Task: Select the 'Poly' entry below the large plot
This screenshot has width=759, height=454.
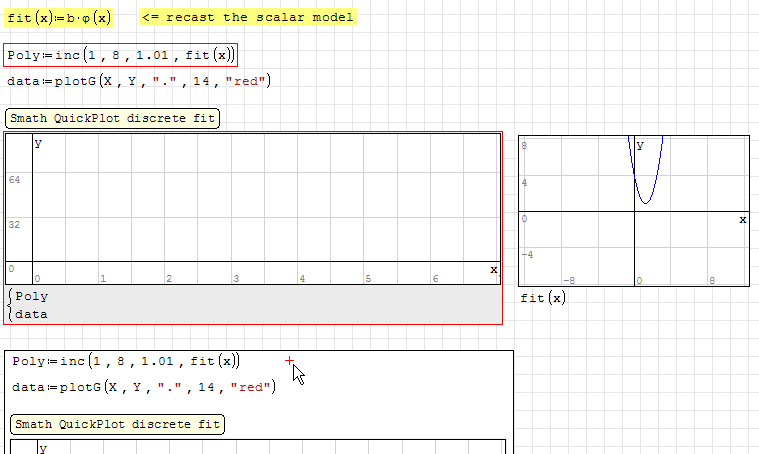Action: pos(32,296)
